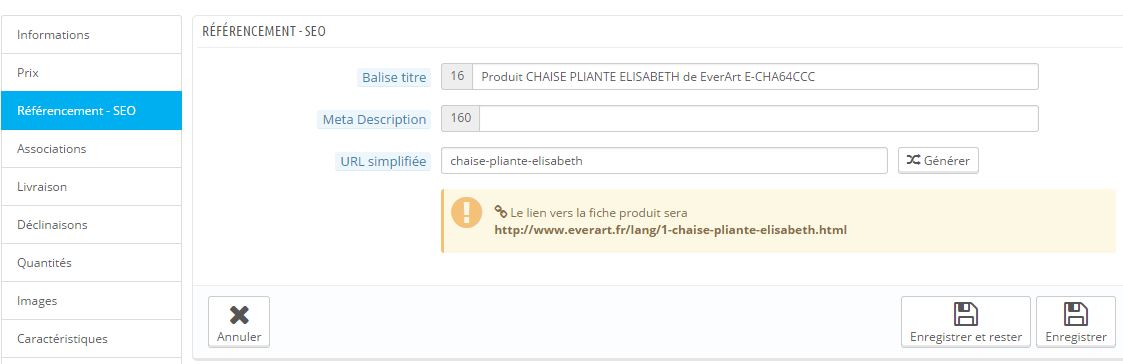Click floppy disk icon above Enregistrer

click(1076, 314)
